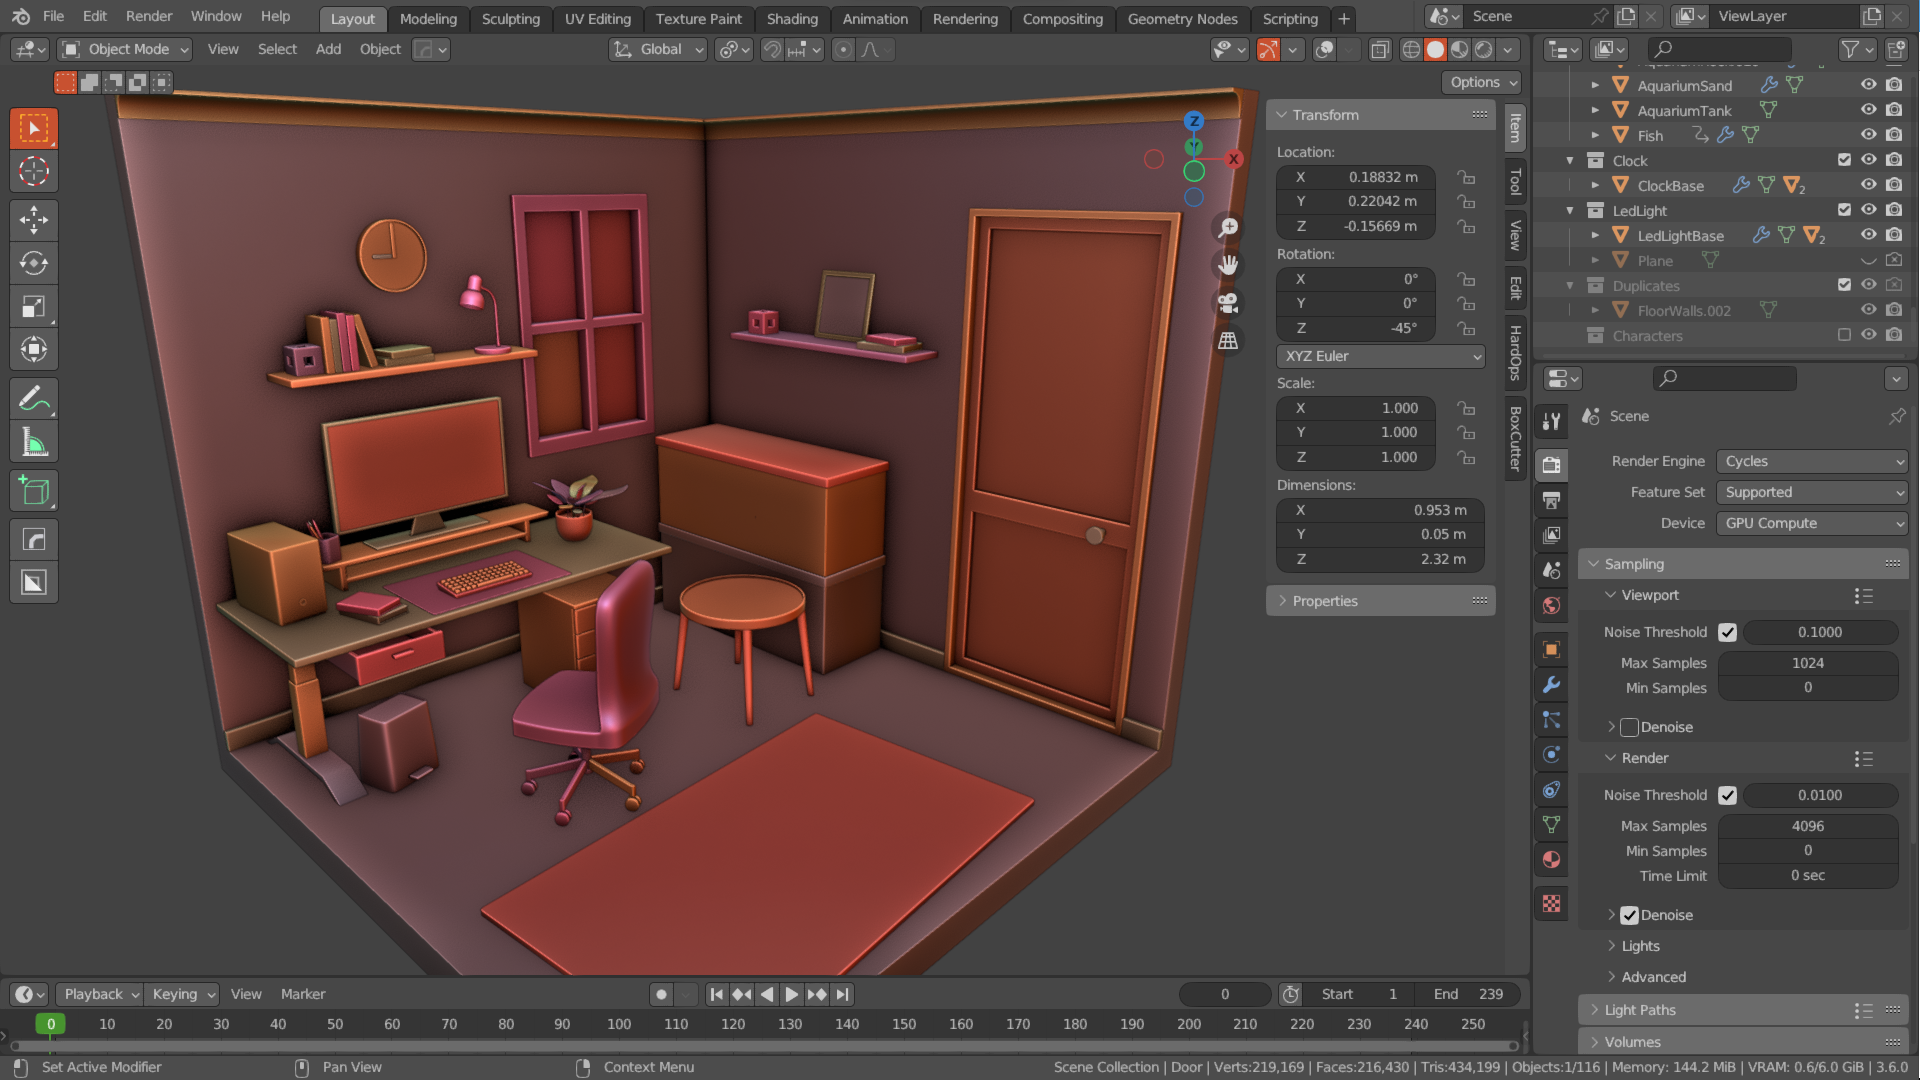Click the Modeling workspace tab

(x=427, y=17)
